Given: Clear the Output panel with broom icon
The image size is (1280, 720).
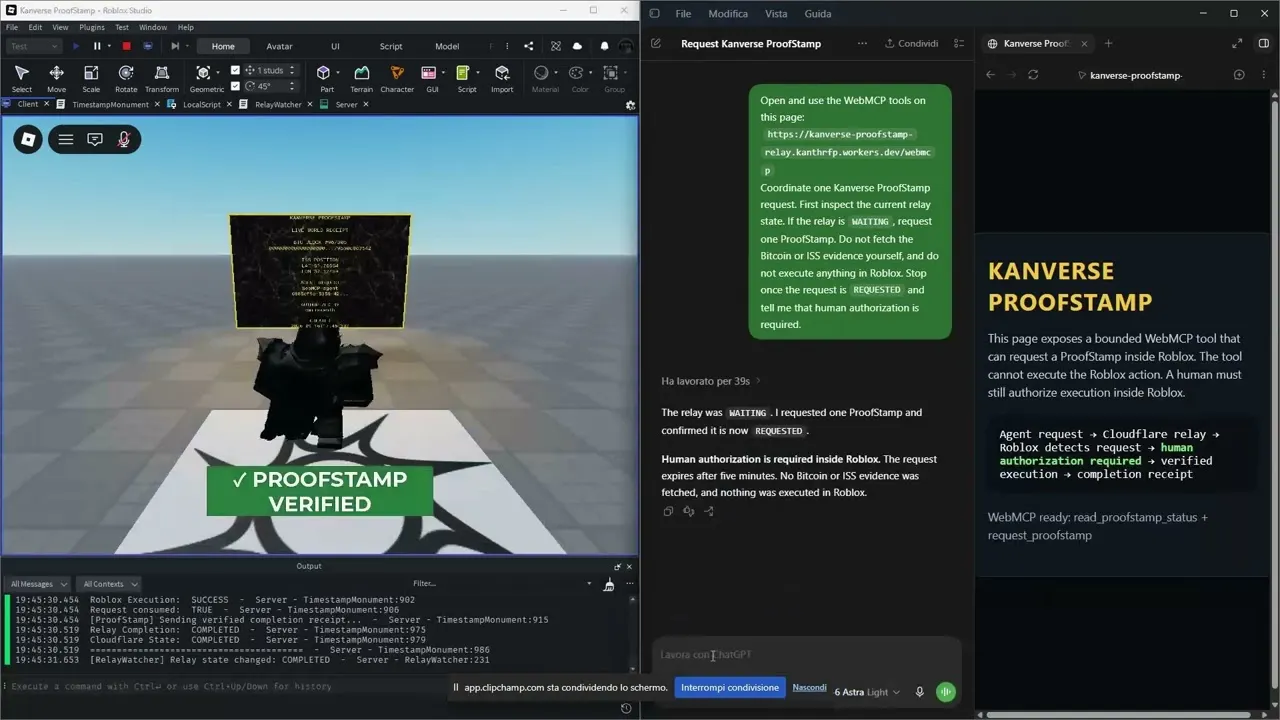Looking at the screenshot, I should pos(608,584).
